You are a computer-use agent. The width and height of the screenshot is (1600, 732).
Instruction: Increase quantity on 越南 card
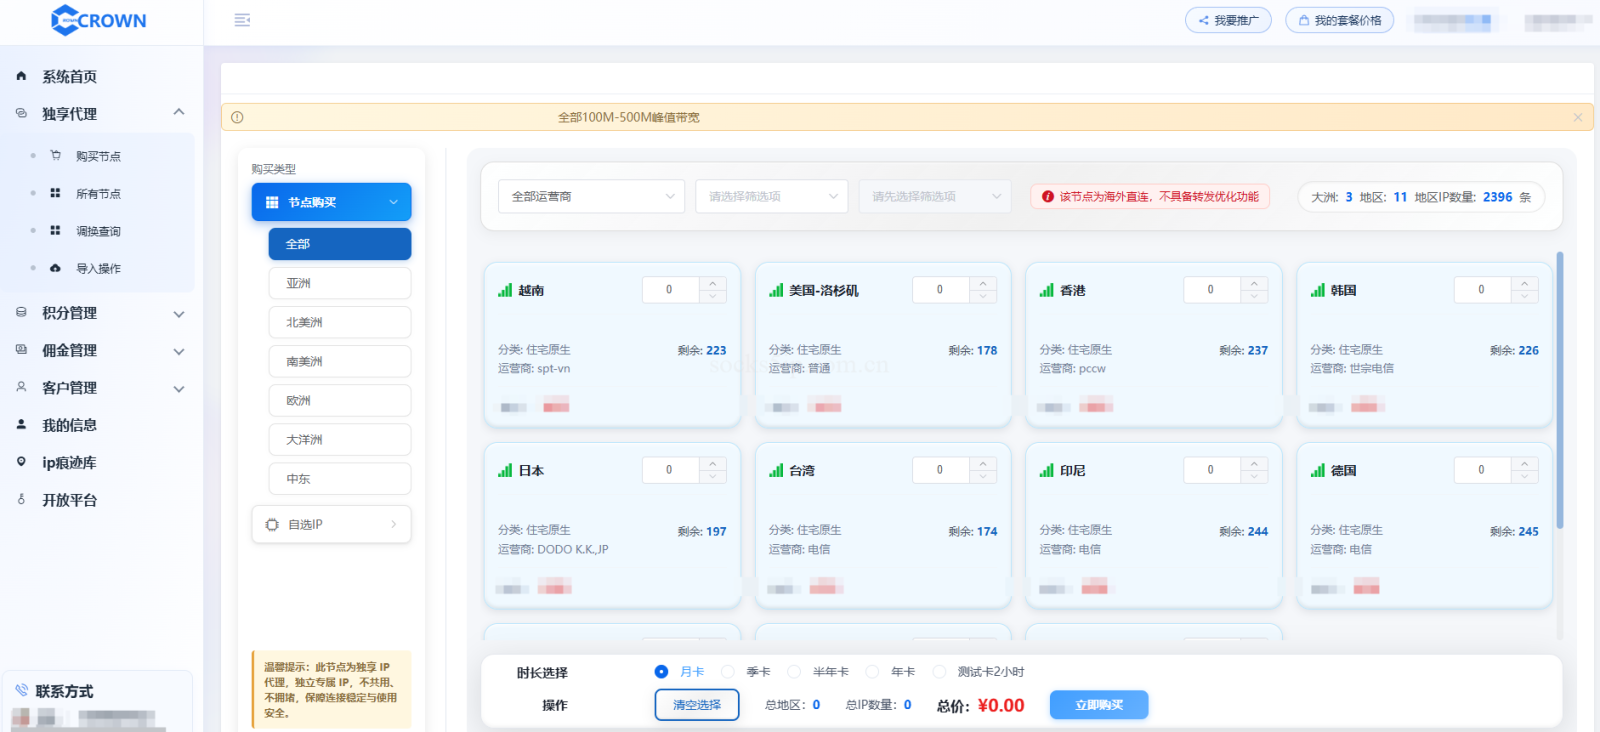click(713, 284)
